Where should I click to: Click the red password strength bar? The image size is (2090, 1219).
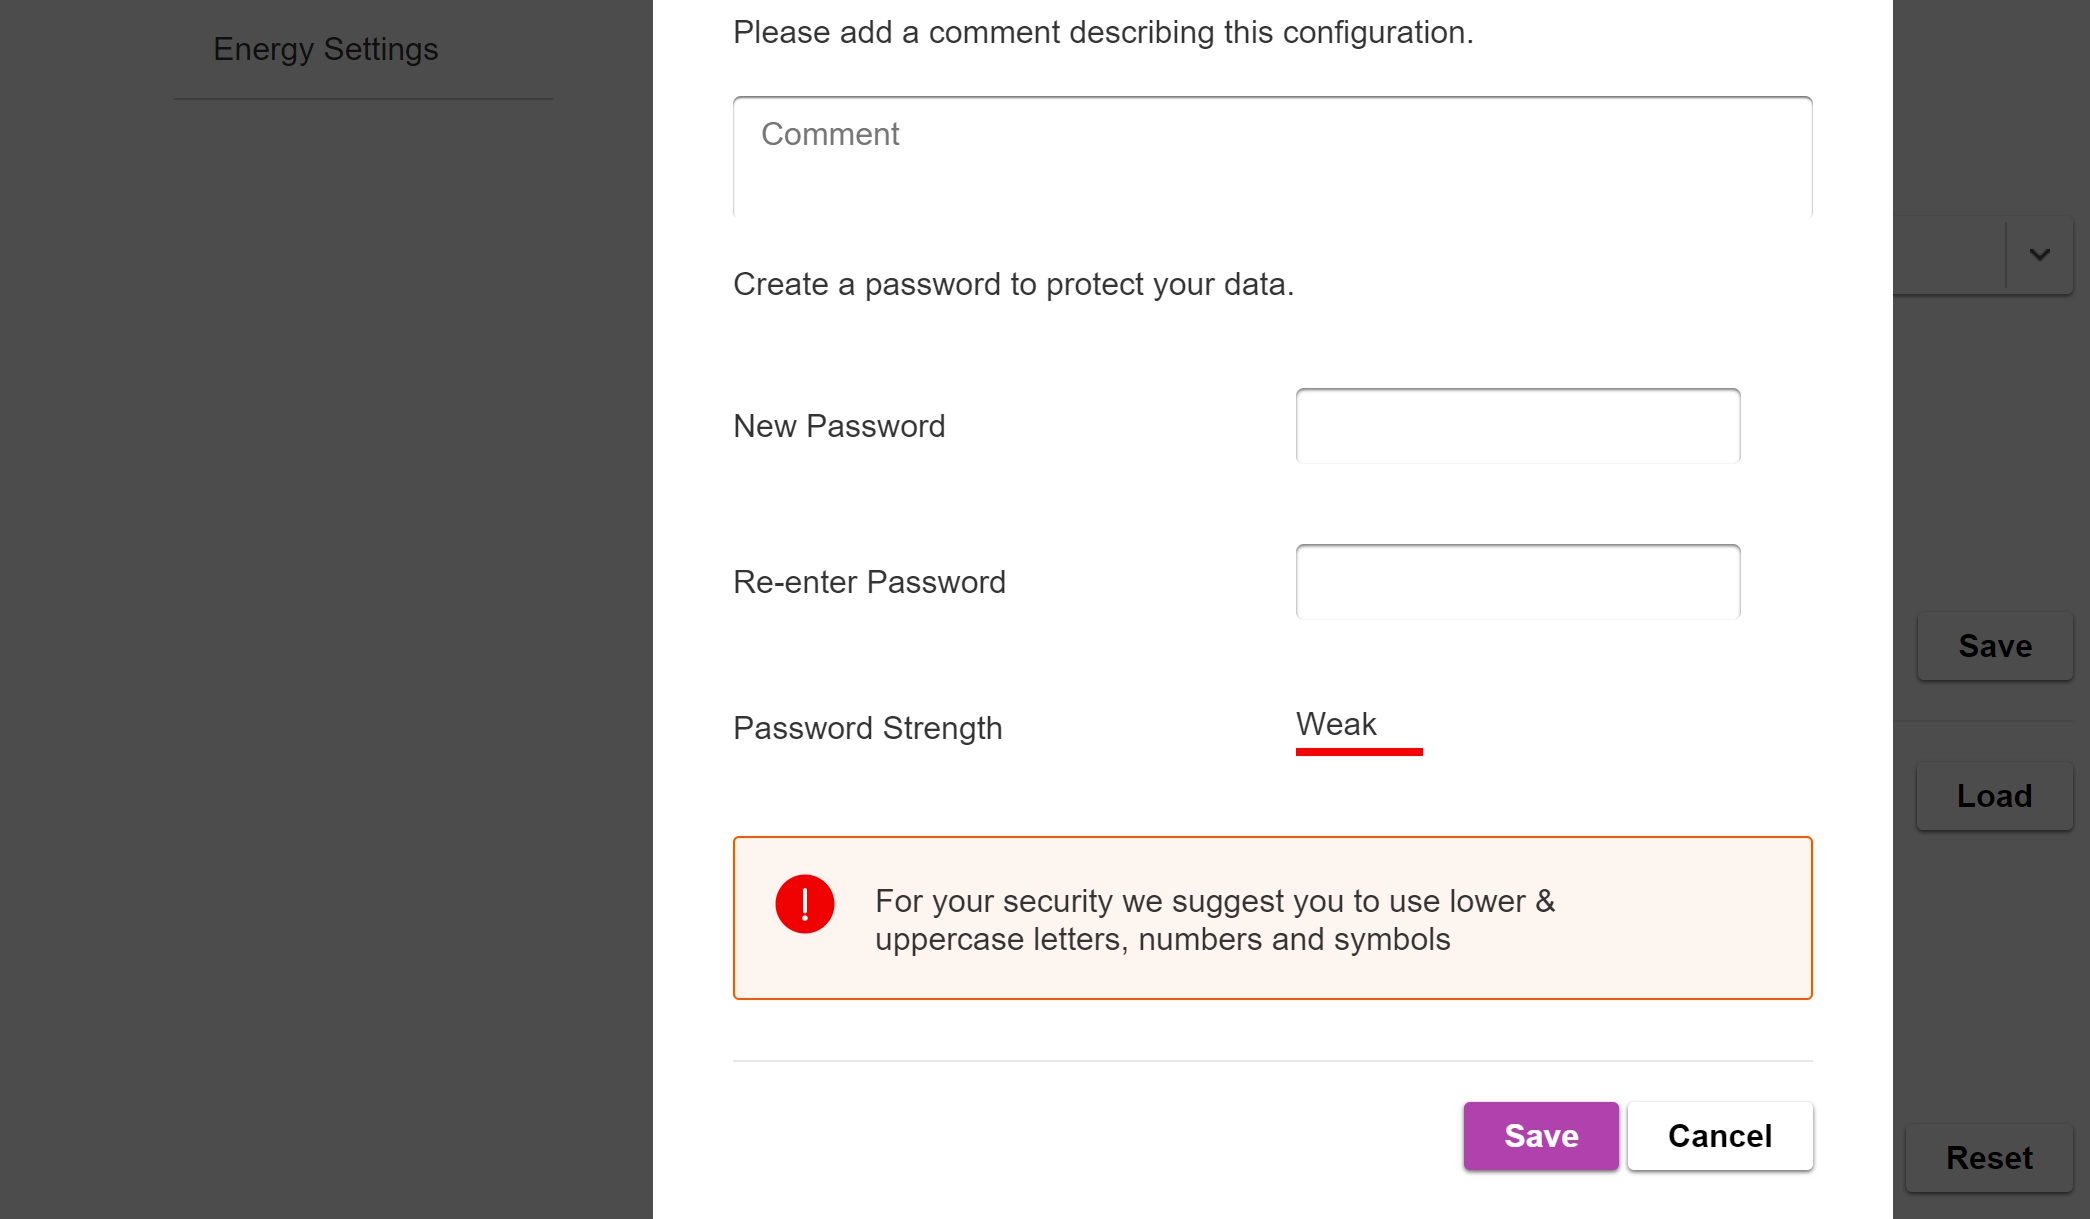1358,751
